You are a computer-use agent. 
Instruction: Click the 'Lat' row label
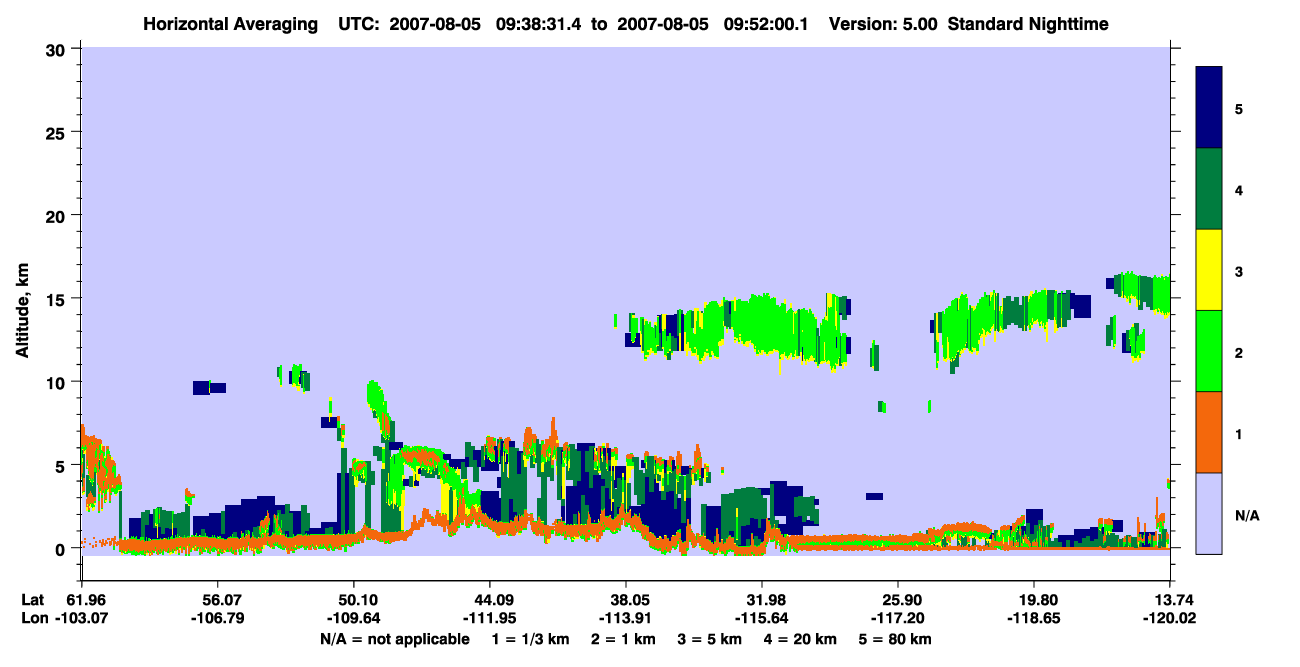33,600
